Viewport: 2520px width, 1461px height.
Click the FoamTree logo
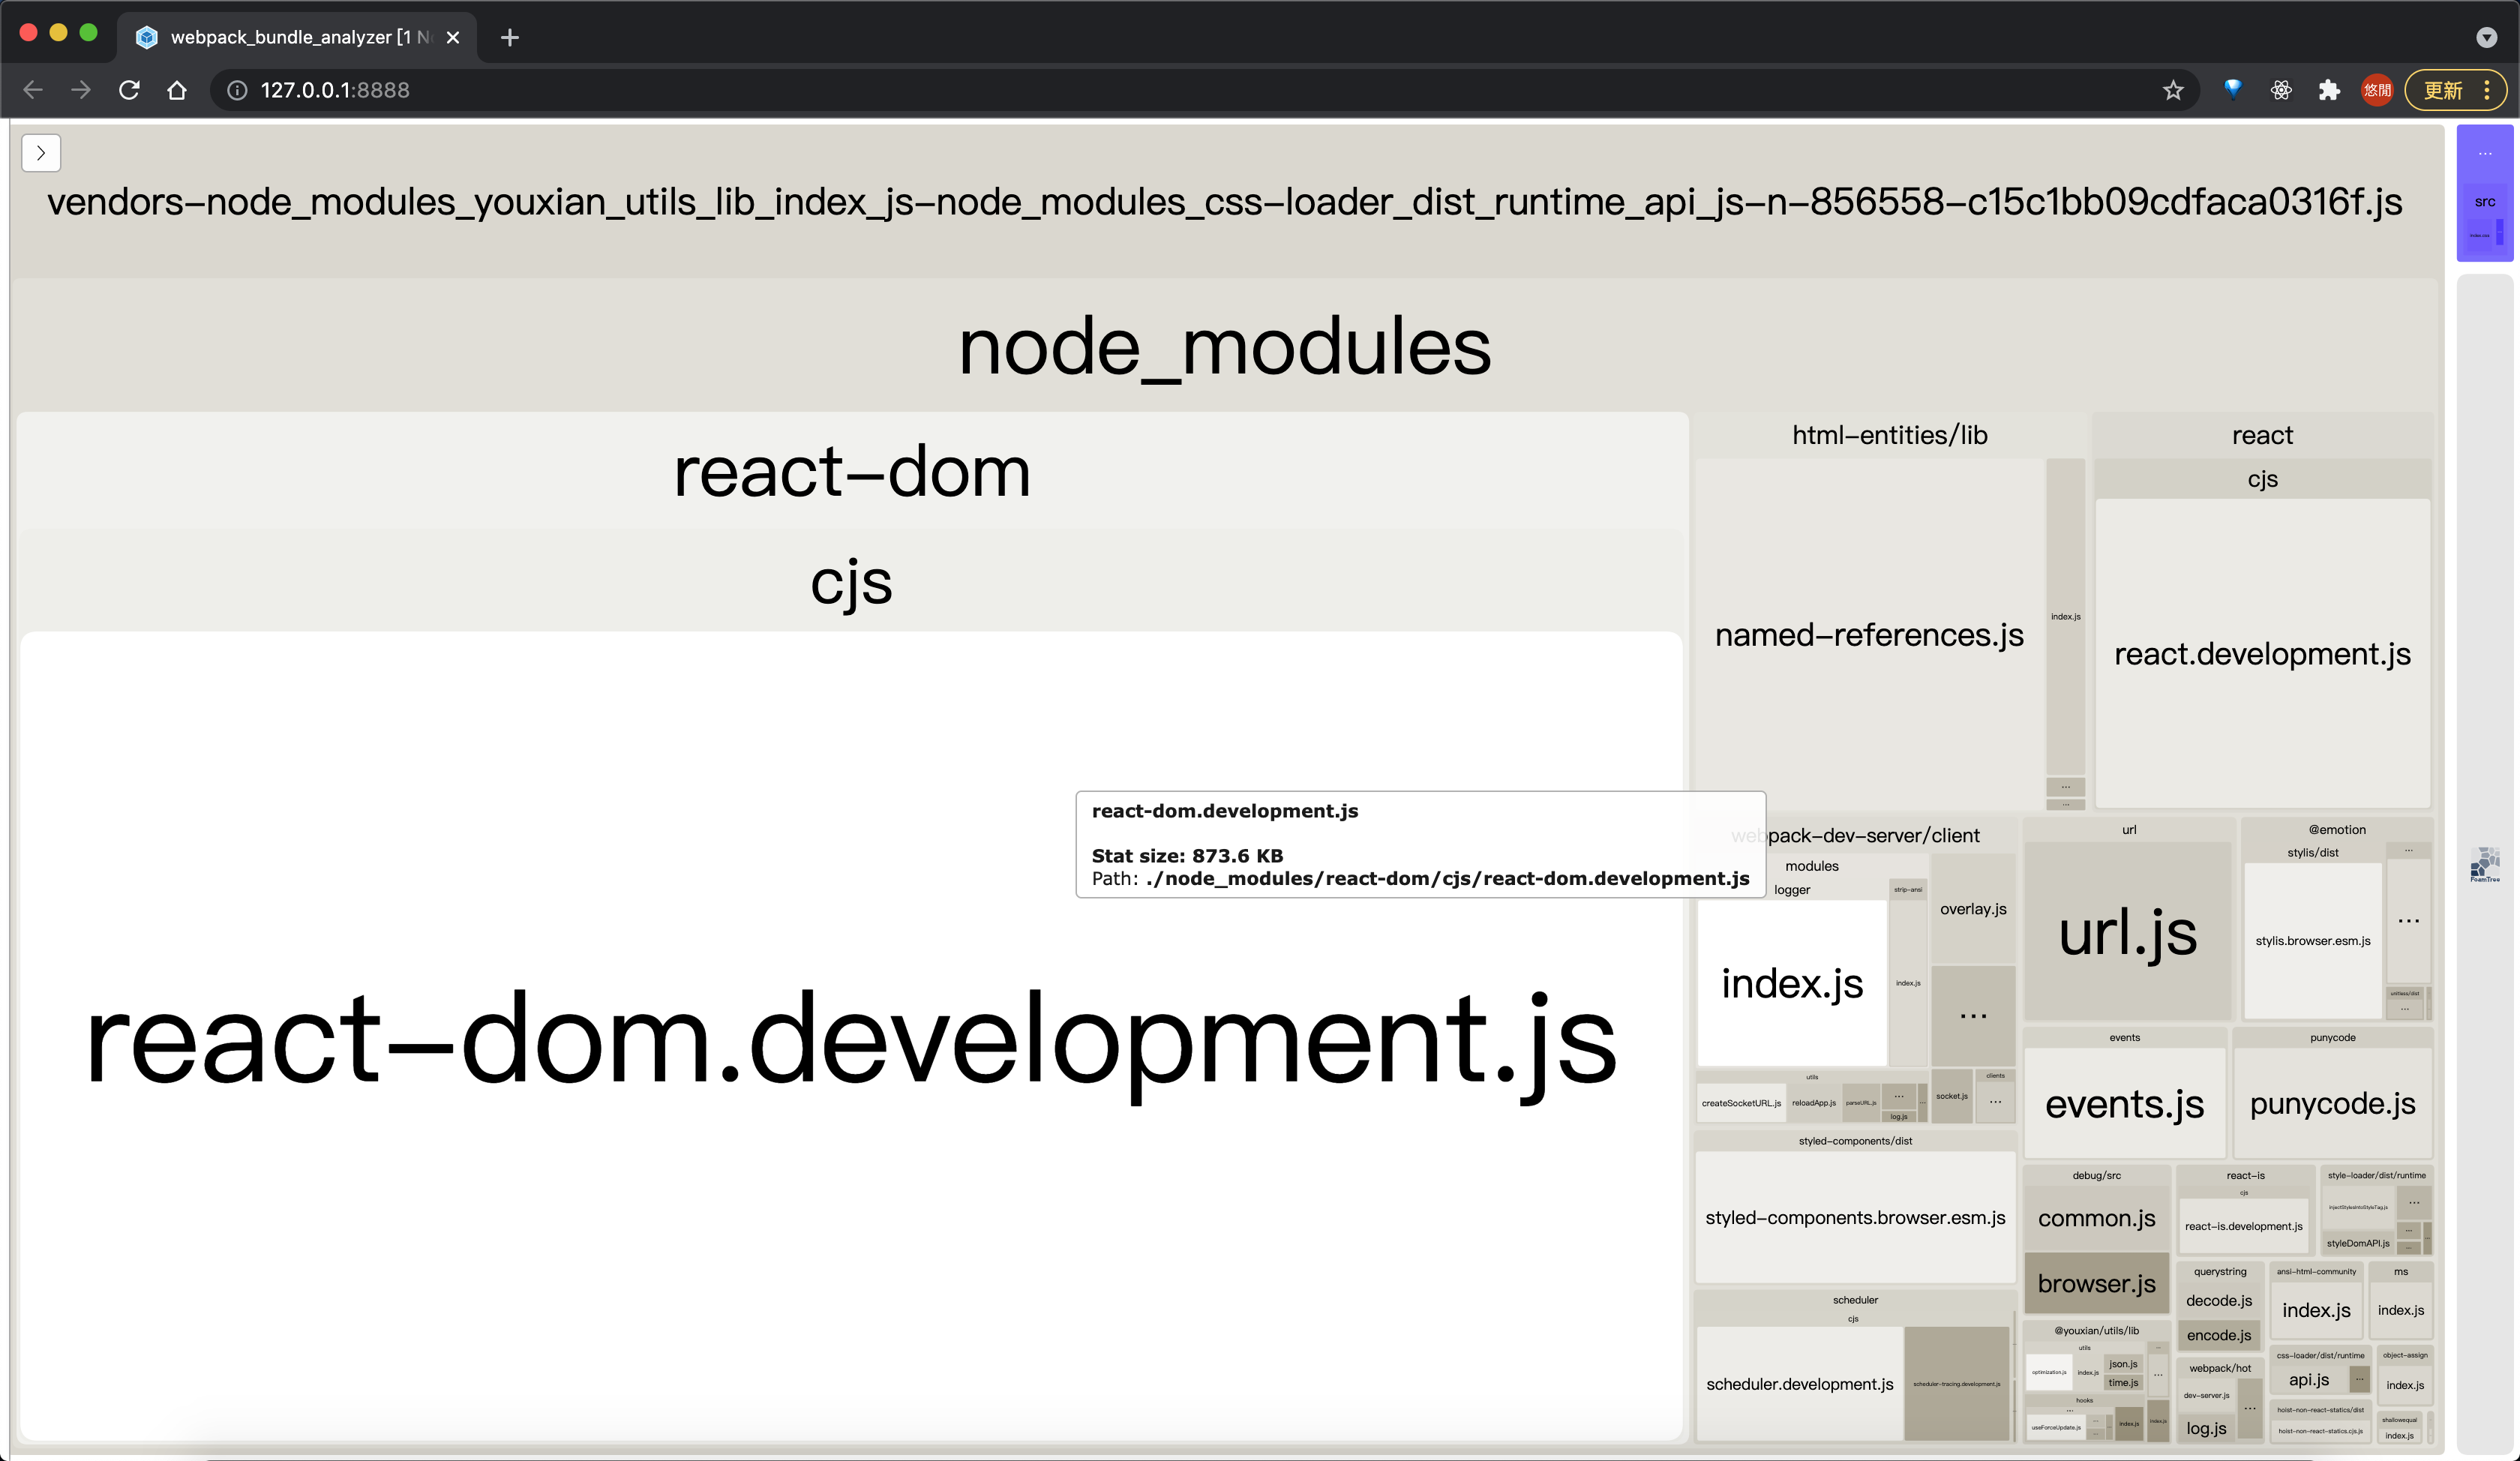point(2484,865)
